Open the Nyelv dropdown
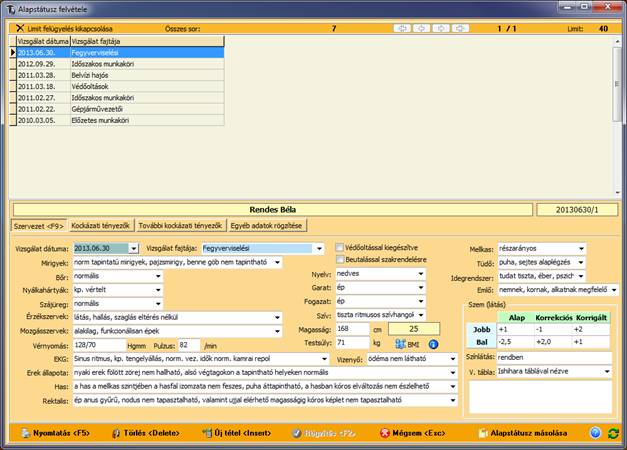Viewport: 627px width, 450px height. point(421,274)
